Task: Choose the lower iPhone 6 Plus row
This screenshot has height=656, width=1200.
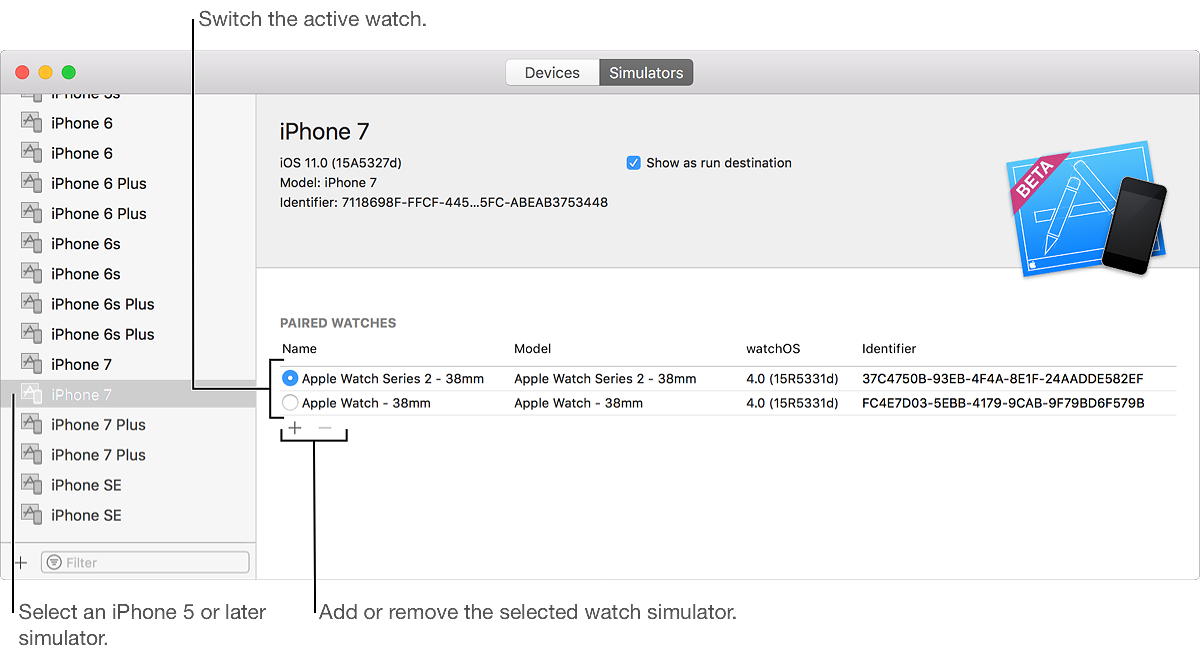Action: pos(128,214)
